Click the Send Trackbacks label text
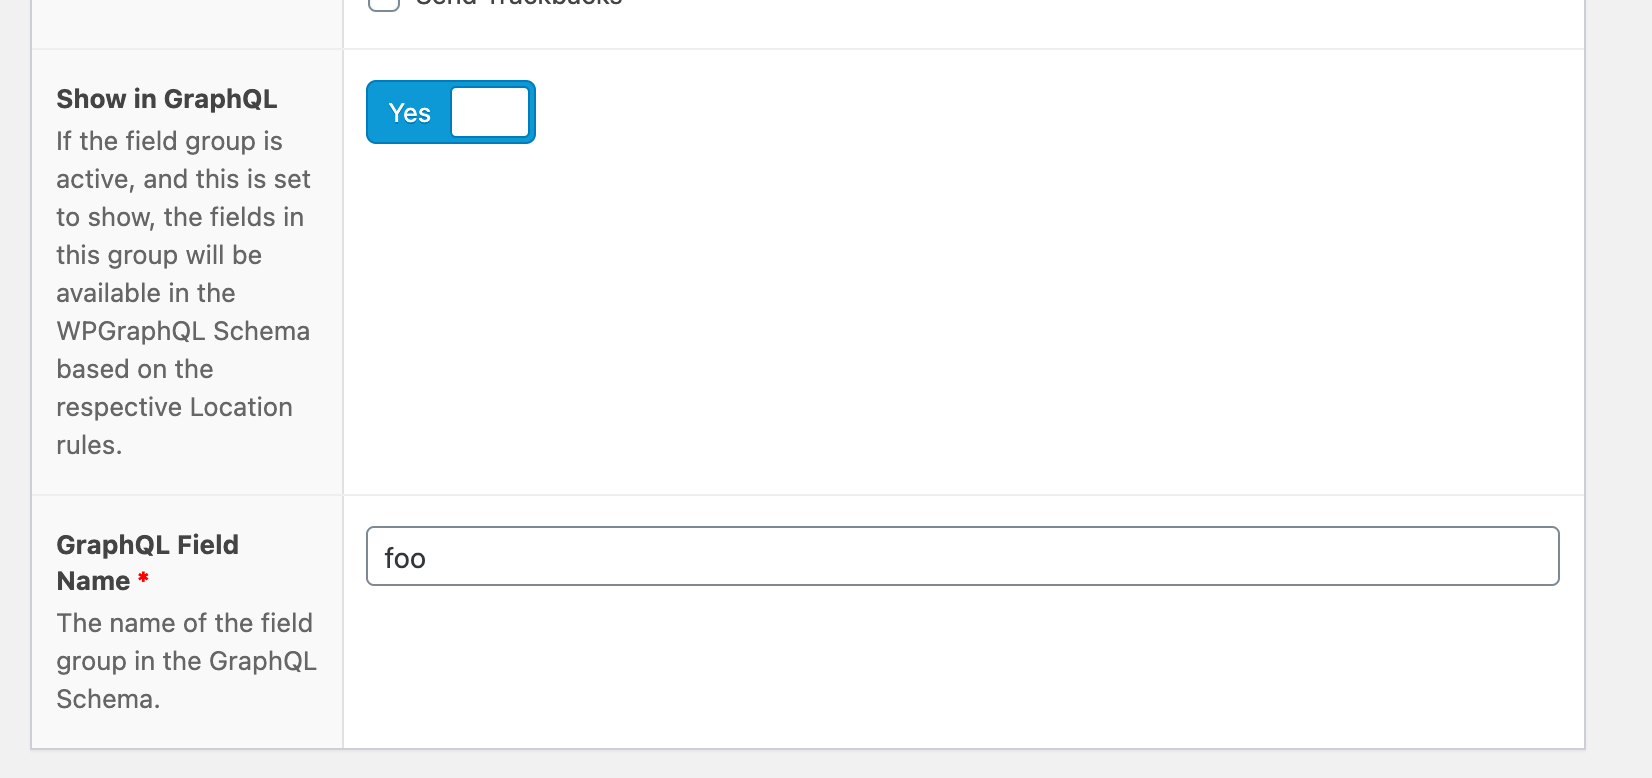This screenshot has width=1652, height=778. [519, 3]
